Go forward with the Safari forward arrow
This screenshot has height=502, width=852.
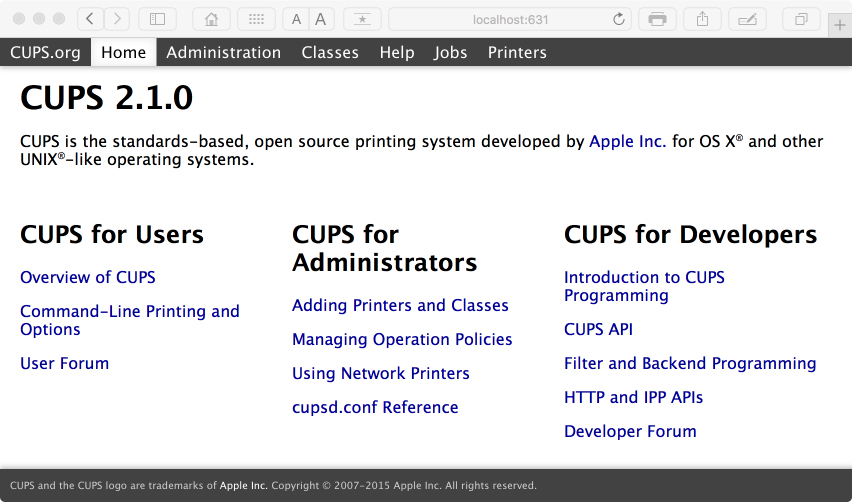117,19
